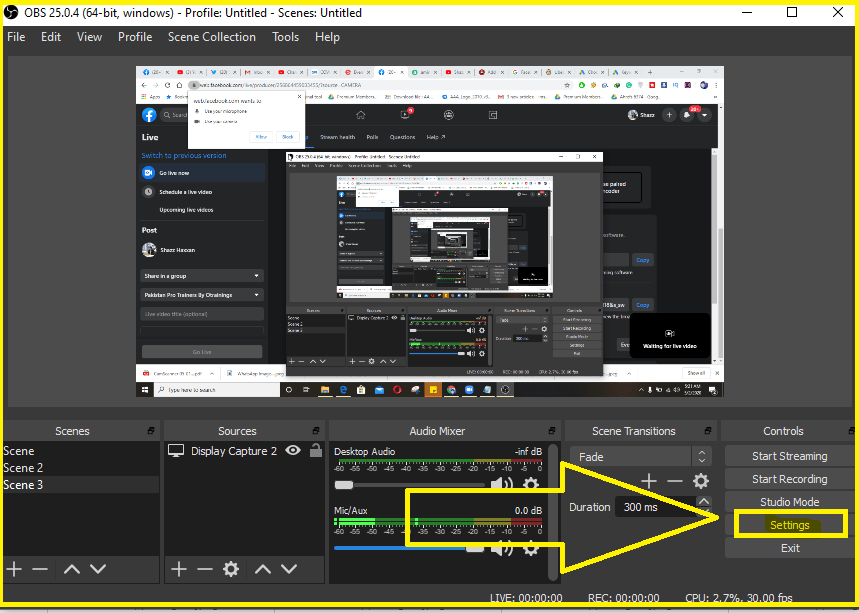This screenshot has width=859, height=613.
Task: Mute Desktop Audio with speaker icon
Action: click(501, 484)
